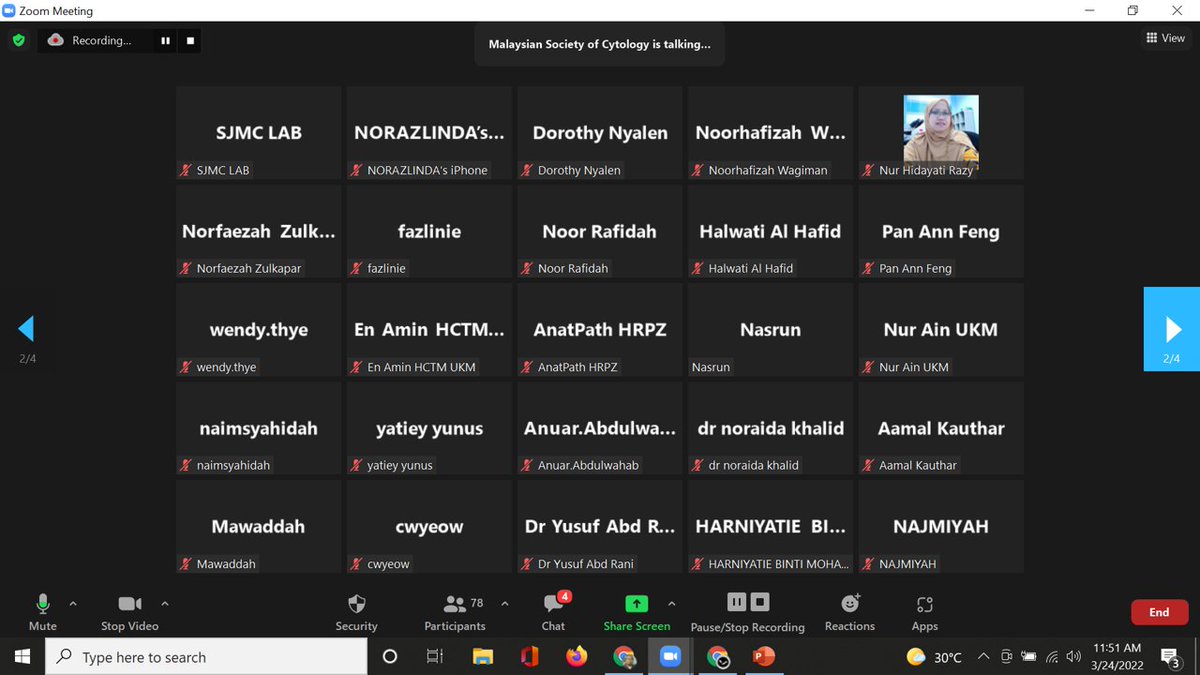Open Task View on taskbar
1200x675 pixels.
tap(435, 657)
